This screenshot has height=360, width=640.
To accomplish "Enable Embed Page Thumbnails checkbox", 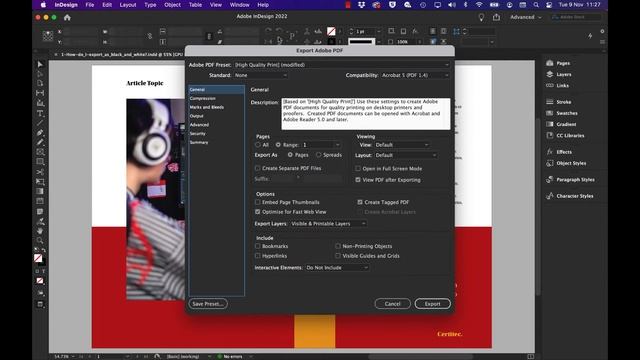I will [258, 202].
